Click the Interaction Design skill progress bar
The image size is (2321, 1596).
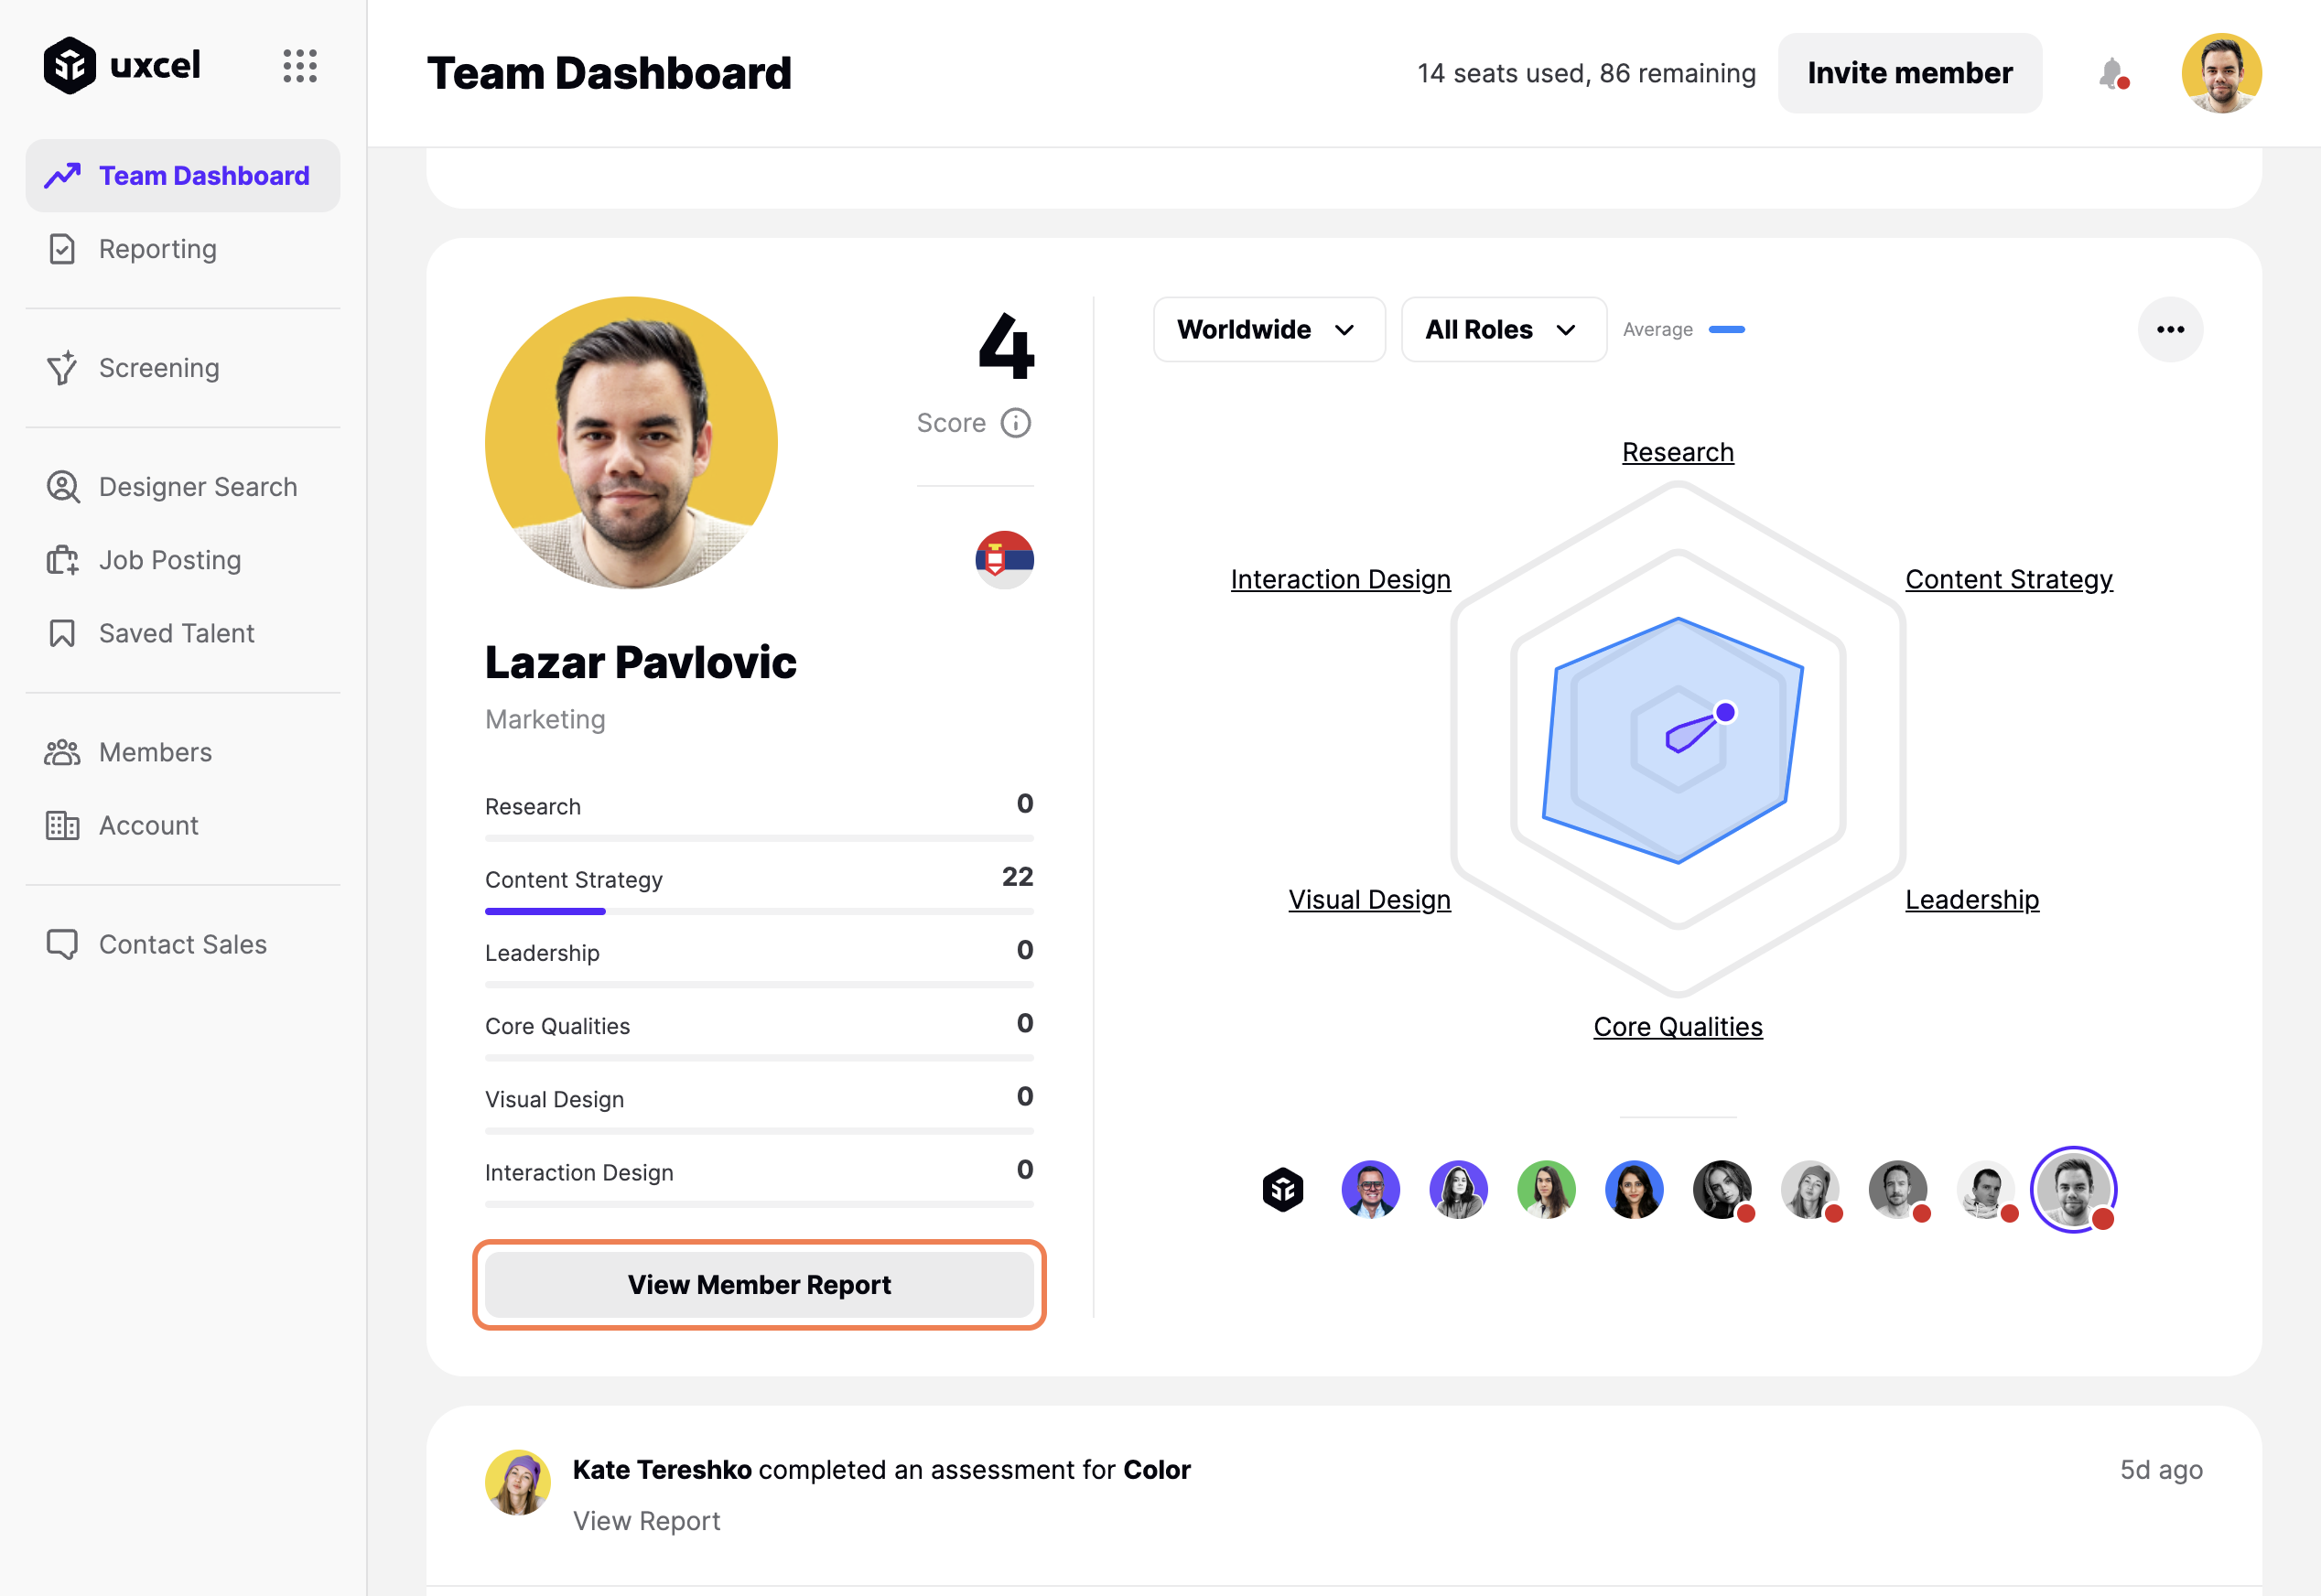759,1204
